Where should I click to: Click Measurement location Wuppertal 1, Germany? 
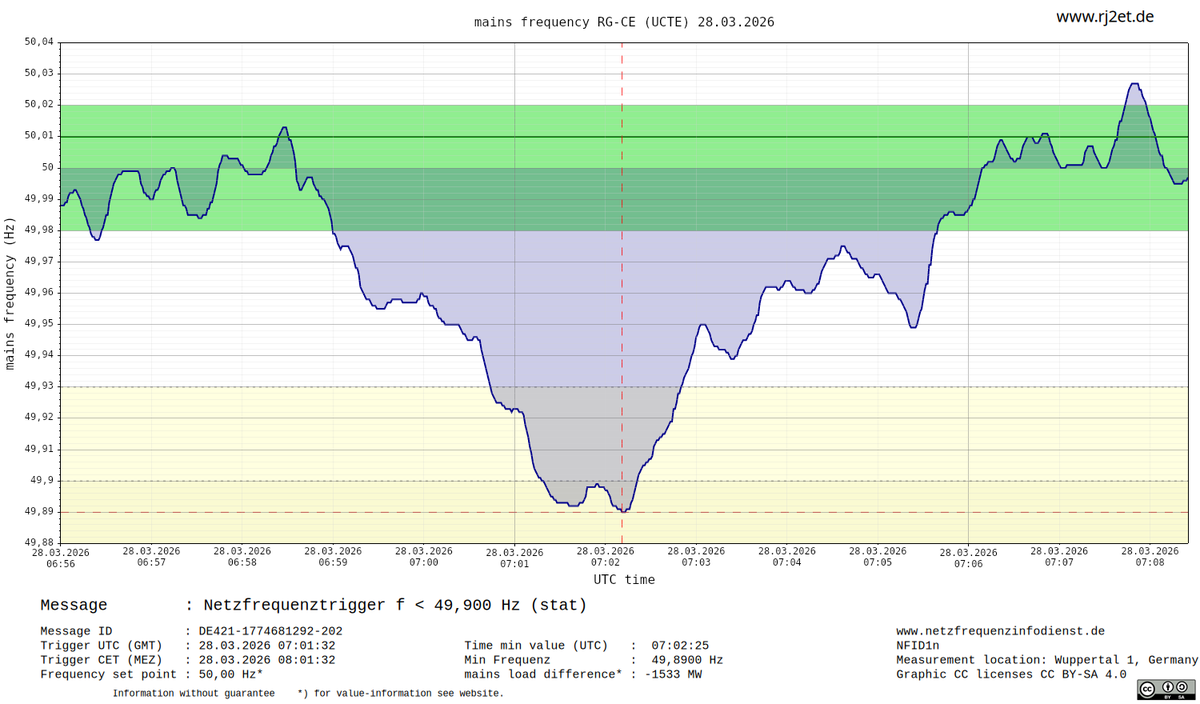pos(1047,660)
